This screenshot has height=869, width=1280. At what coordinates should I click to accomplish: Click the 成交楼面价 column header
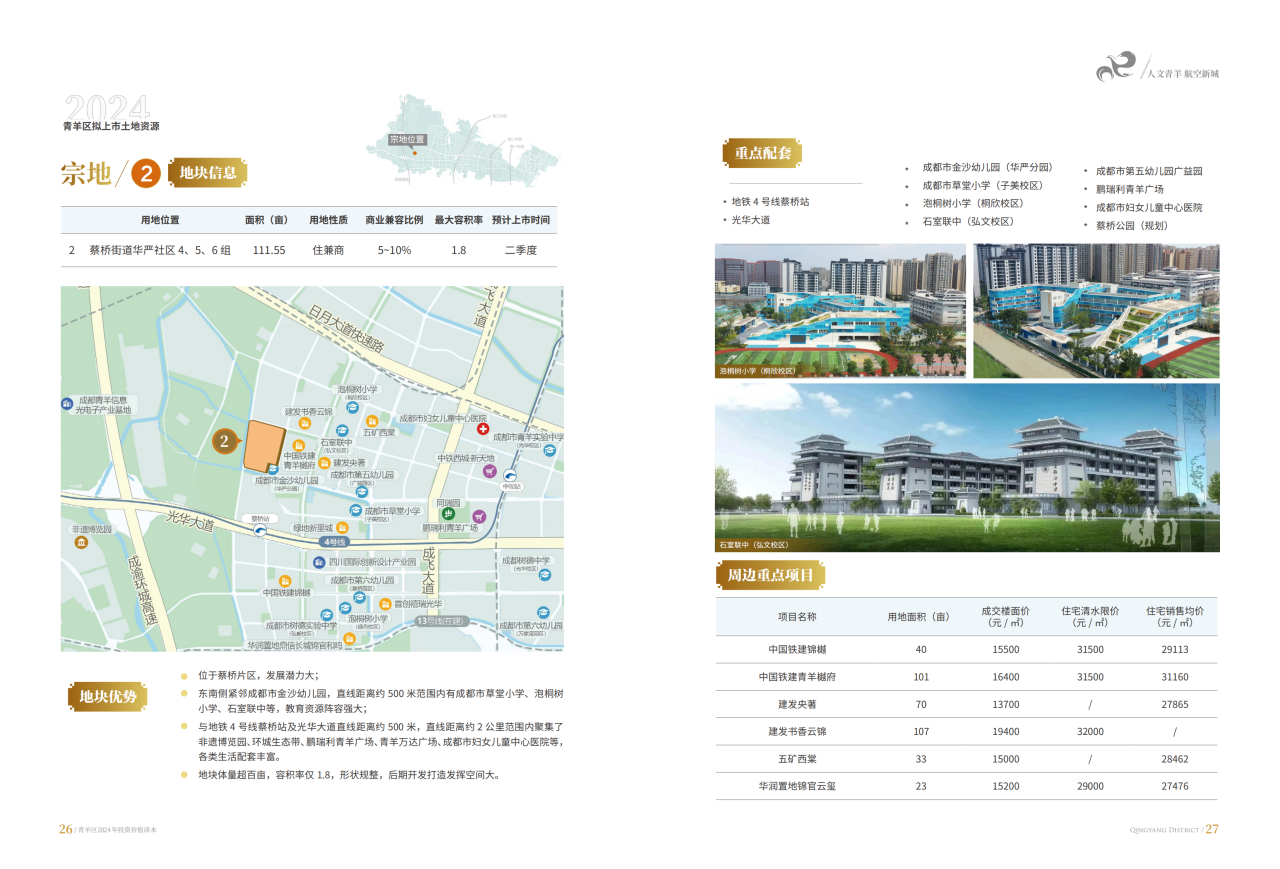(x=1005, y=616)
